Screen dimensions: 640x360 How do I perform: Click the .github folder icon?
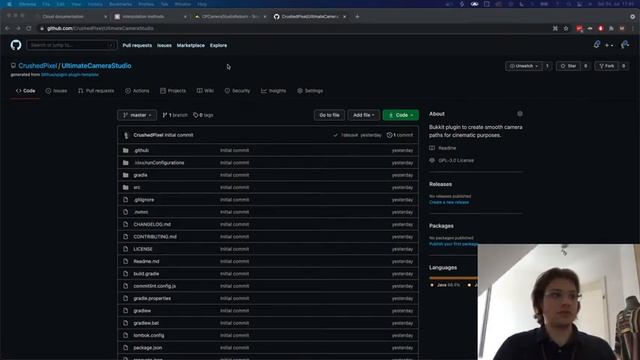[x=126, y=150]
